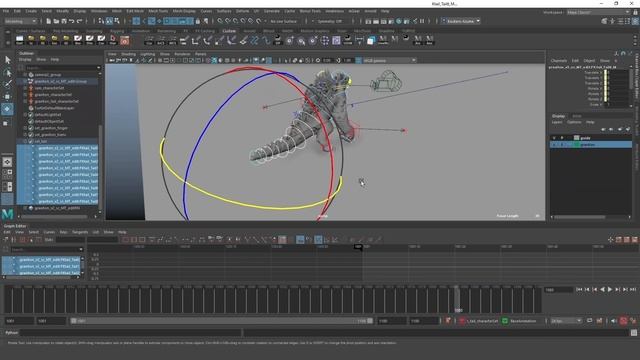Open the sRGB gamma view transform dropdown
Viewport: 640px width, 360px height.
click(x=389, y=60)
